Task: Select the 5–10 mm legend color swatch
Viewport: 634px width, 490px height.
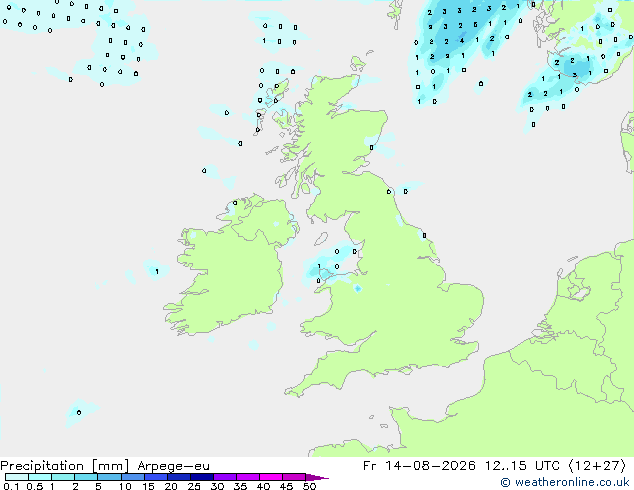Action: (x=109, y=477)
